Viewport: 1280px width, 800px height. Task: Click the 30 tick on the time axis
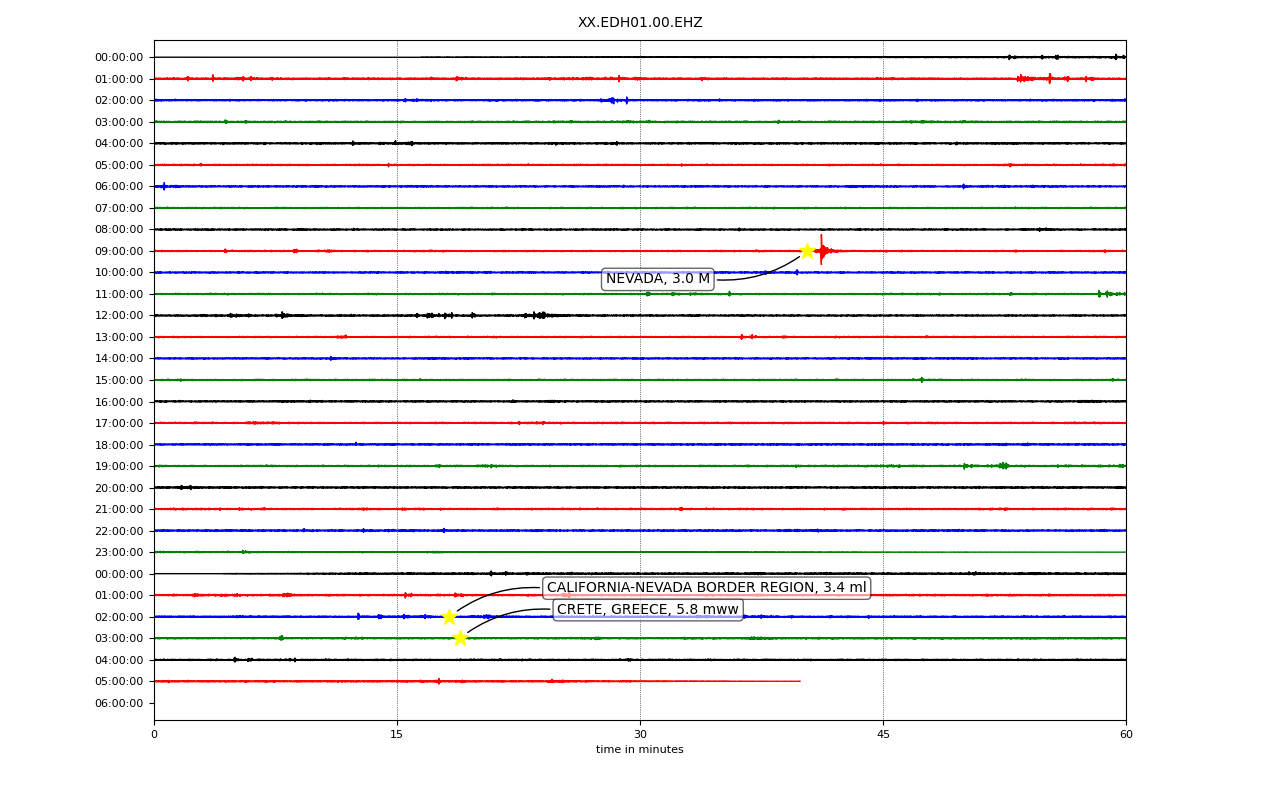pyautogui.click(x=640, y=735)
